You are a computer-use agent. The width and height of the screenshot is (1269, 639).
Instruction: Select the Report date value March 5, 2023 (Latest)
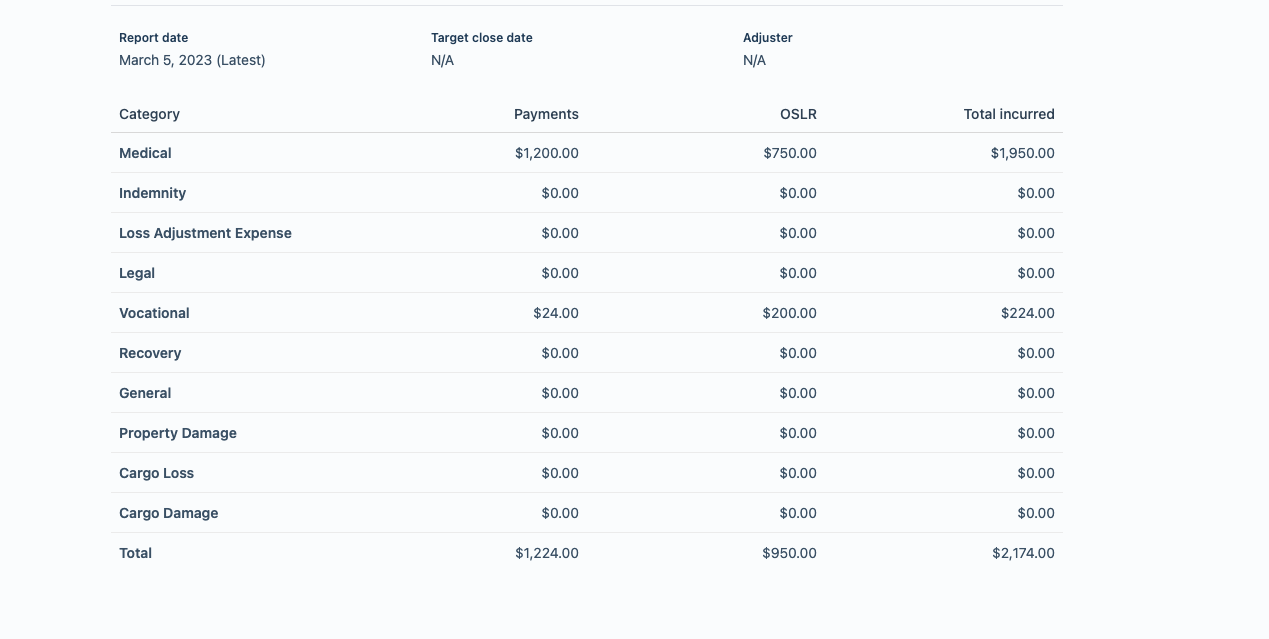[192, 60]
